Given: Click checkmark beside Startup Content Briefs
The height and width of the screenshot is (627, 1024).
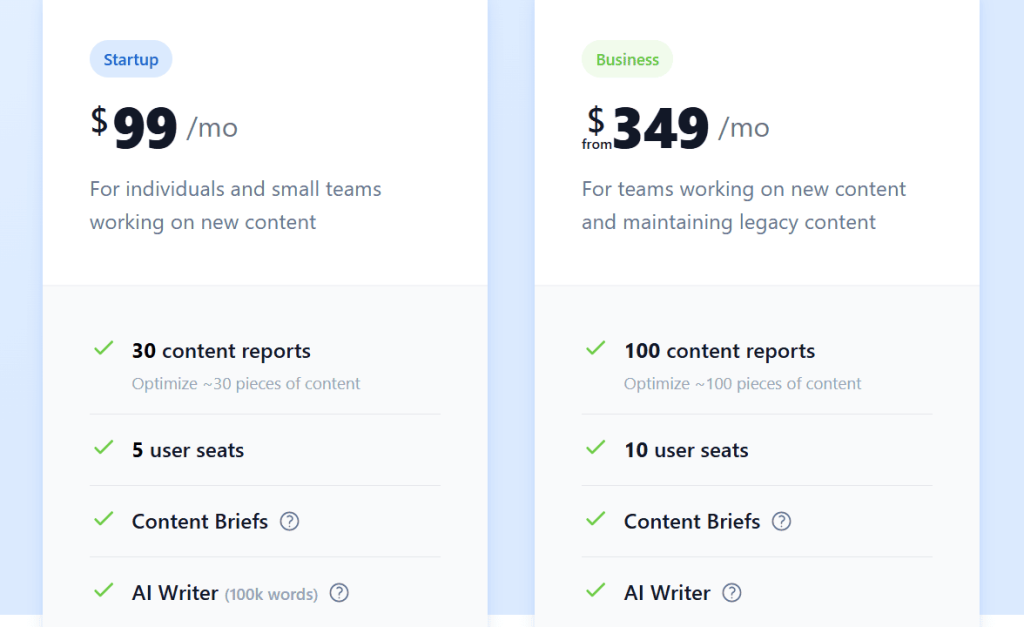Looking at the screenshot, I should [103, 520].
